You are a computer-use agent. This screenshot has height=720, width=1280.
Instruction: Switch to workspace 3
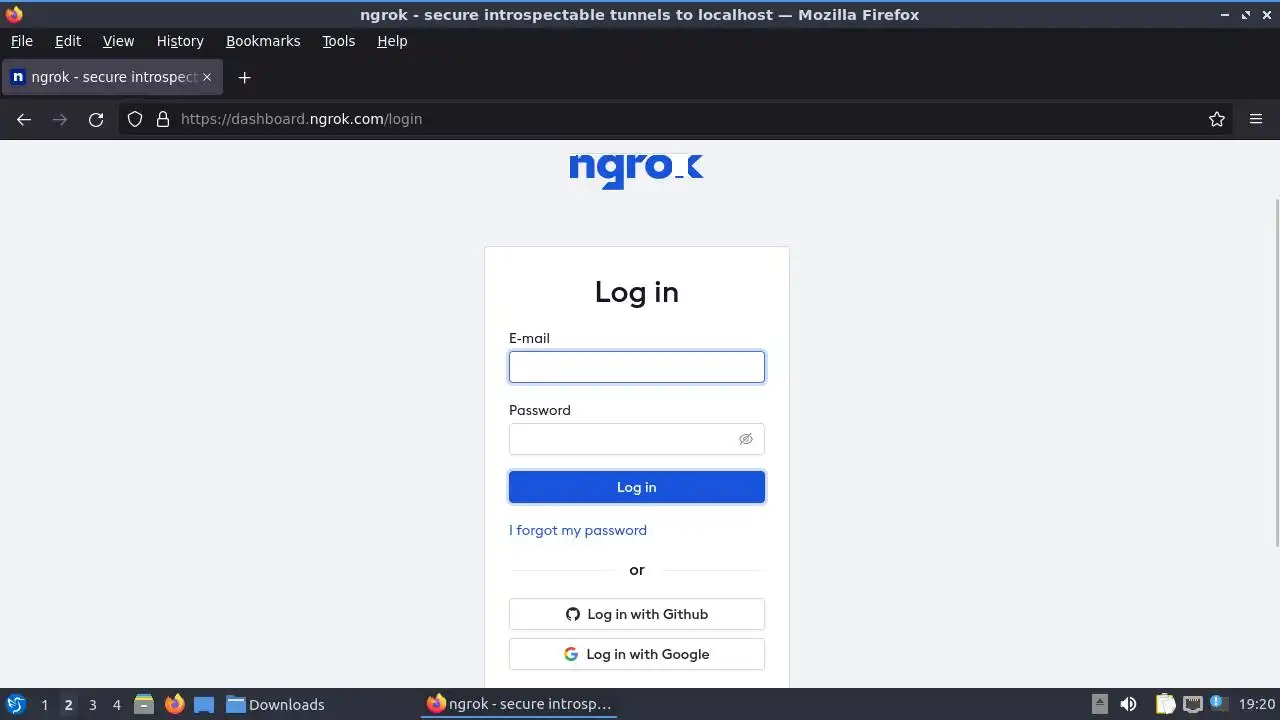click(x=92, y=705)
